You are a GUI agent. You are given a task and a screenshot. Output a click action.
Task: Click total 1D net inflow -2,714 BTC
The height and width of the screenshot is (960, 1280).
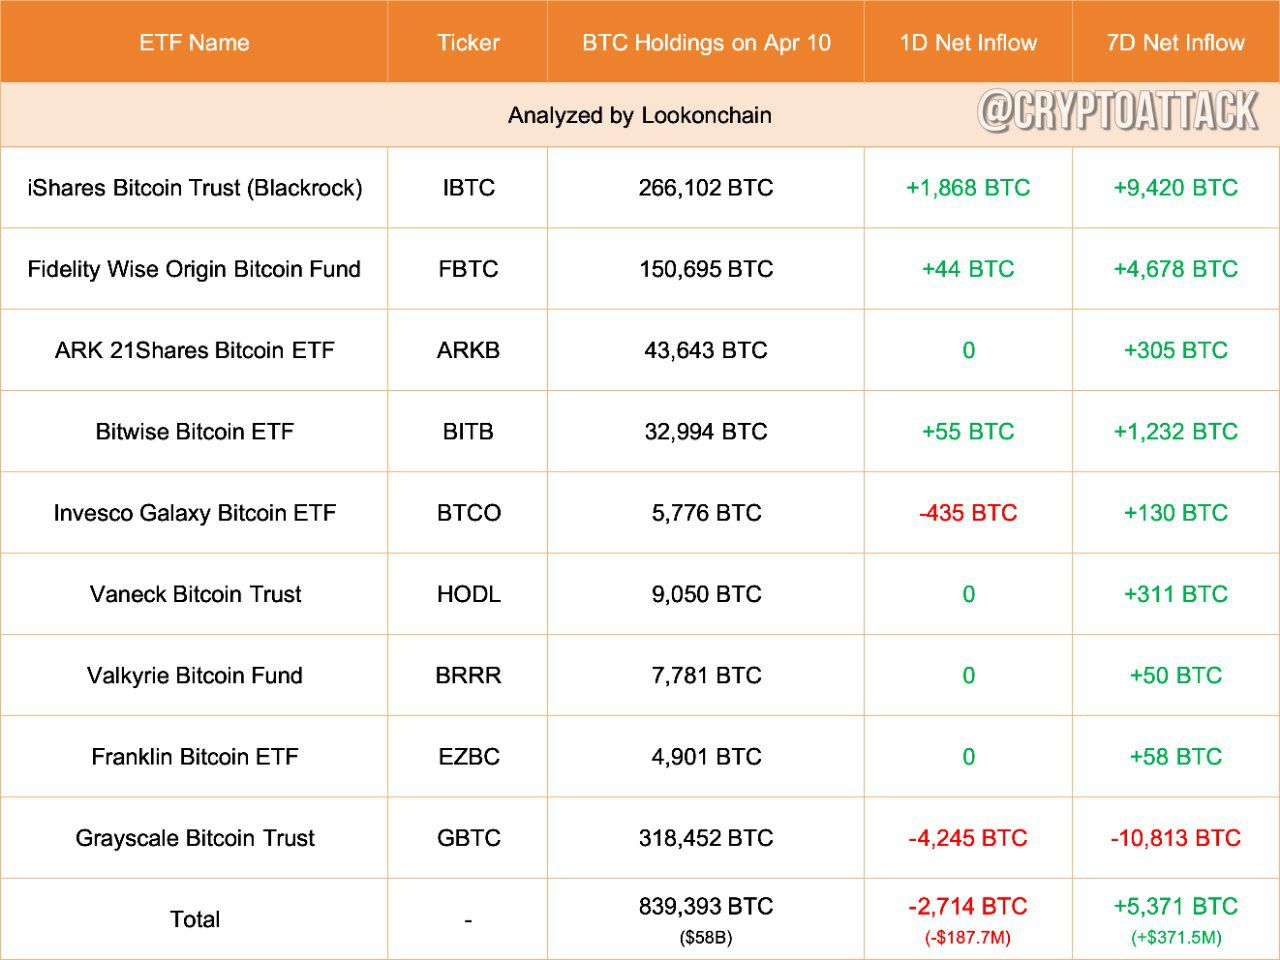click(968, 907)
